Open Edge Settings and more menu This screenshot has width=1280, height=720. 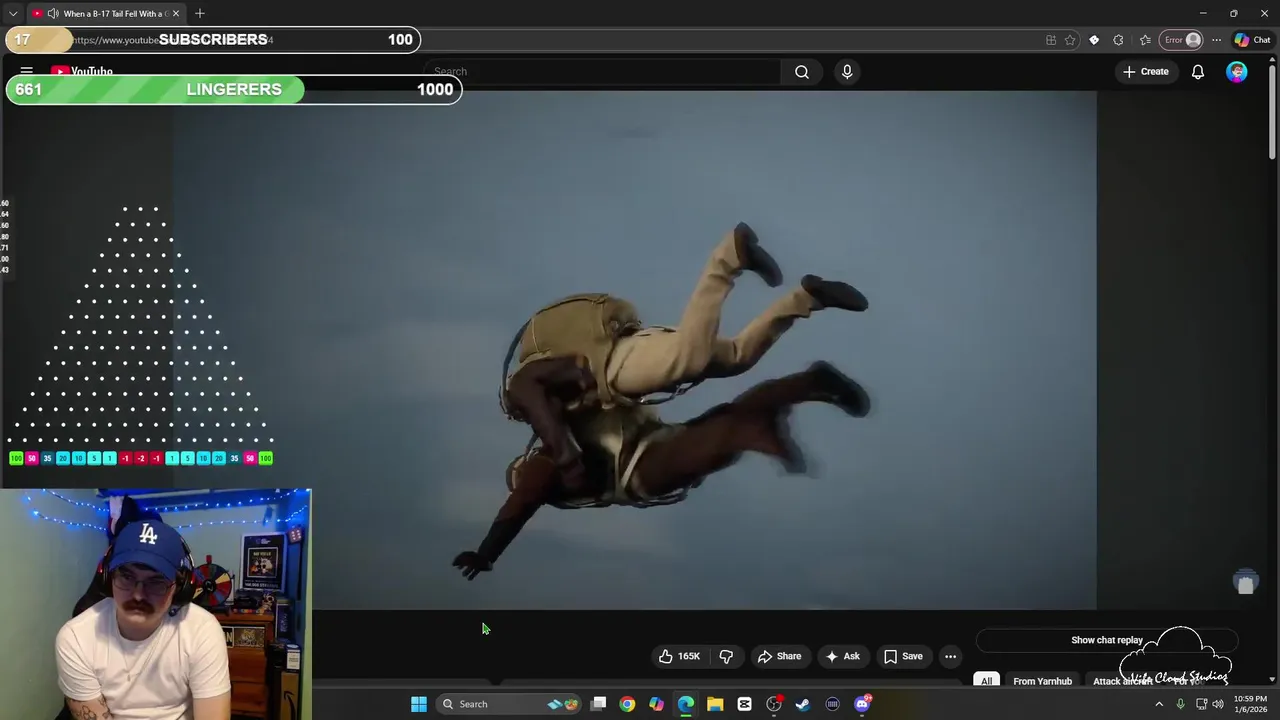1216,40
